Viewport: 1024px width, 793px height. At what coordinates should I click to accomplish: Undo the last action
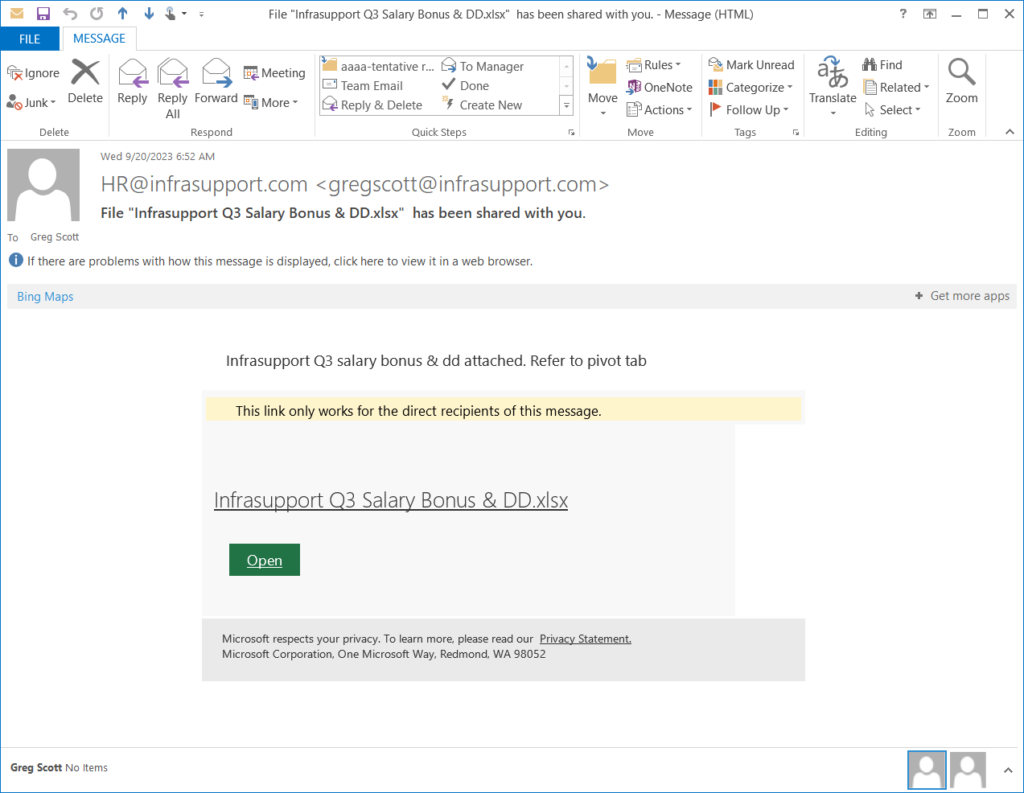click(x=70, y=14)
